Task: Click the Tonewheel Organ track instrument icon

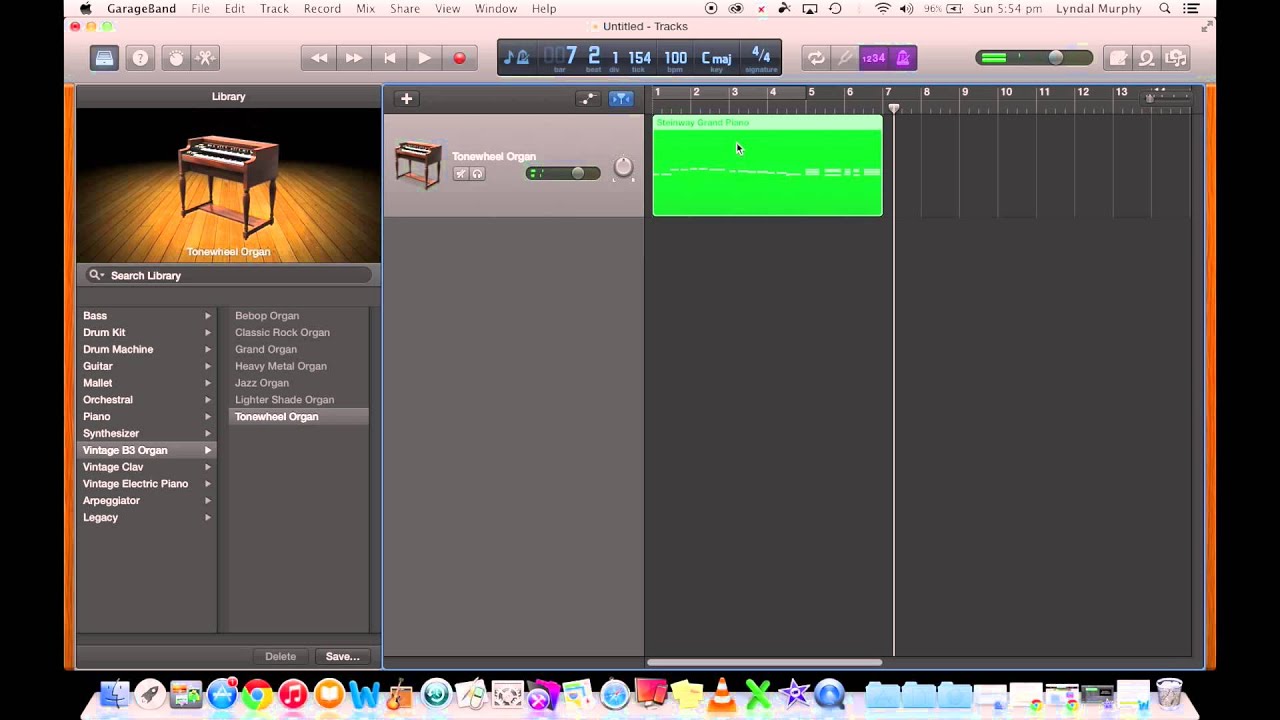Action: coord(418,164)
